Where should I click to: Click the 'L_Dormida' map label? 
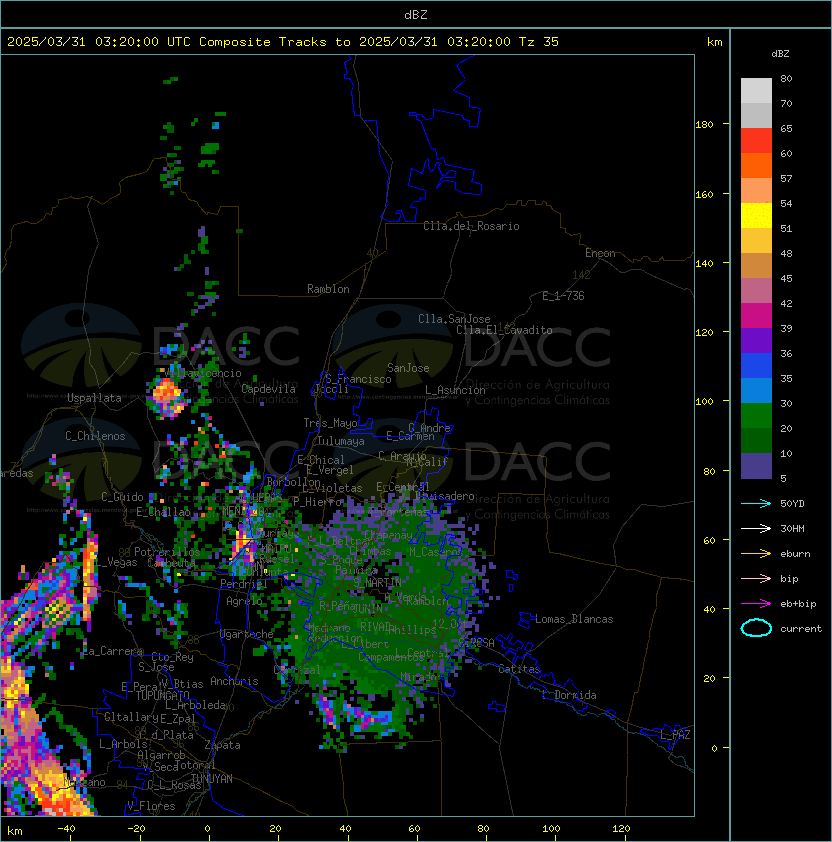pyautogui.click(x=569, y=695)
